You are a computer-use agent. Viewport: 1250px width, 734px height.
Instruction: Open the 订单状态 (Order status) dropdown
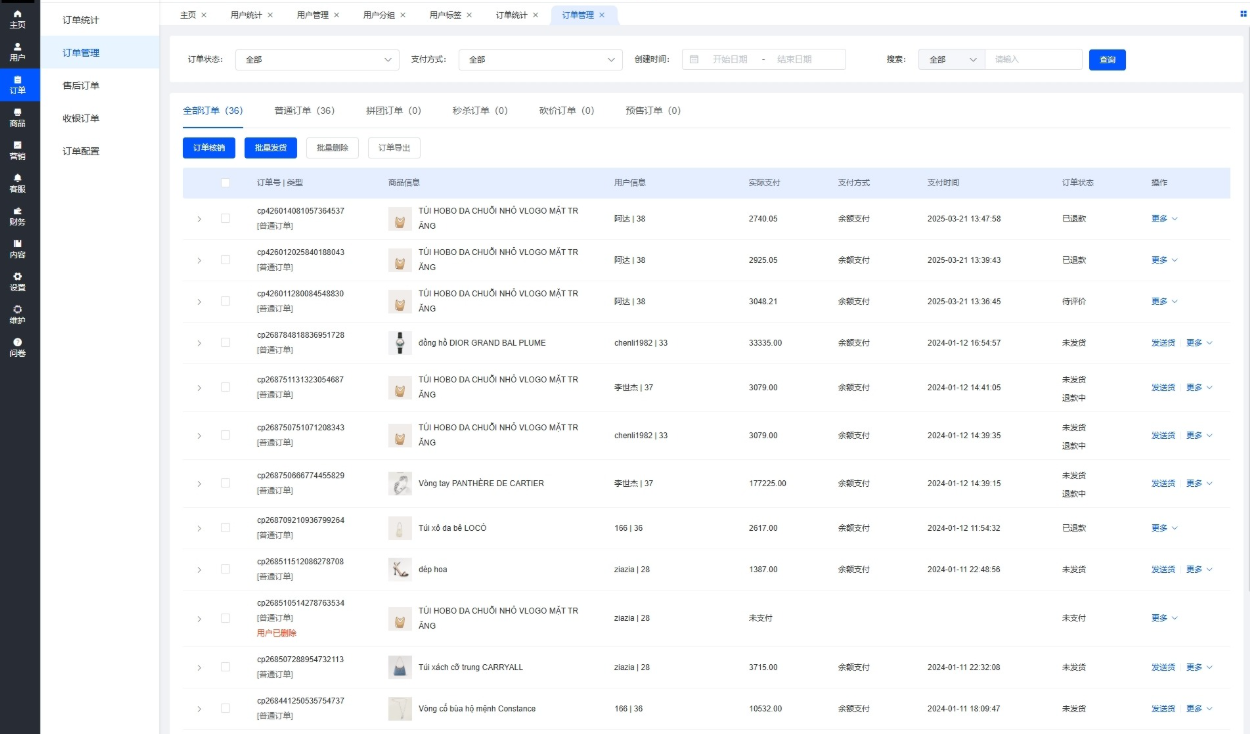click(317, 60)
